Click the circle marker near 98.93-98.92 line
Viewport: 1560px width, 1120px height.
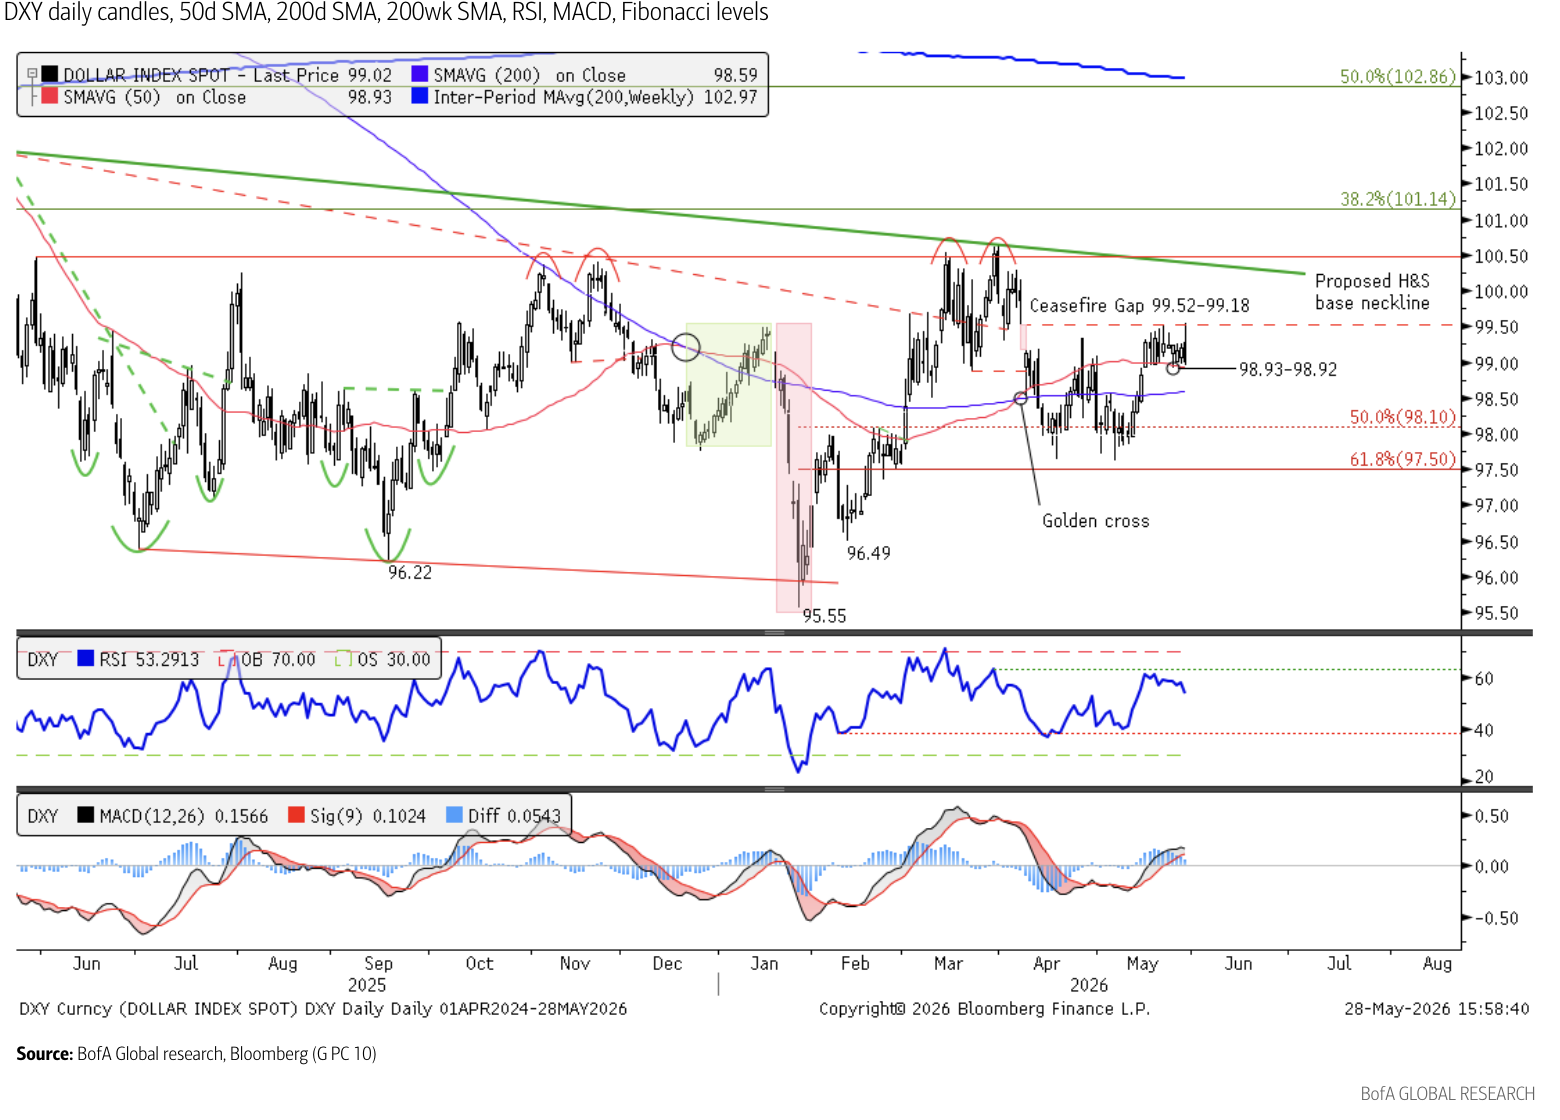(1172, 369)
